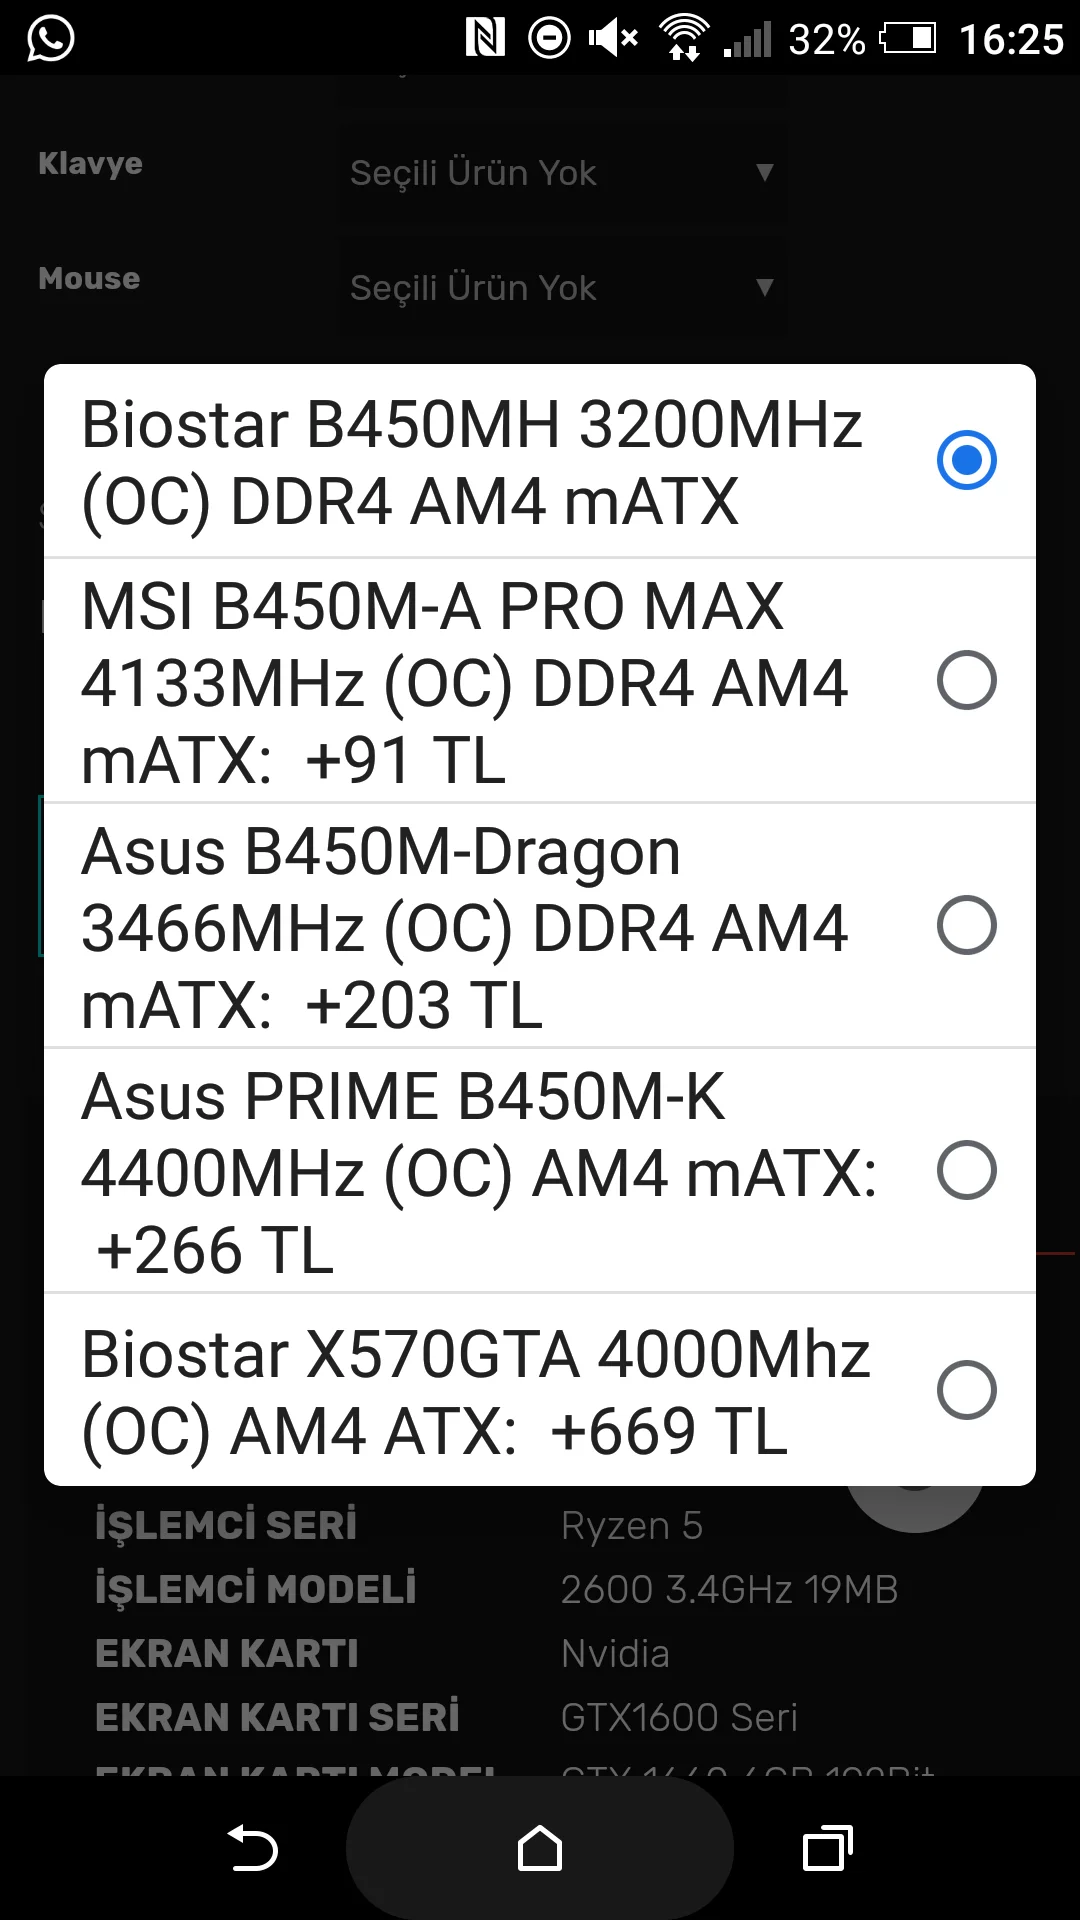
Task: Select Asus B450M-Dragon radio button
Action: coord(966,925)
